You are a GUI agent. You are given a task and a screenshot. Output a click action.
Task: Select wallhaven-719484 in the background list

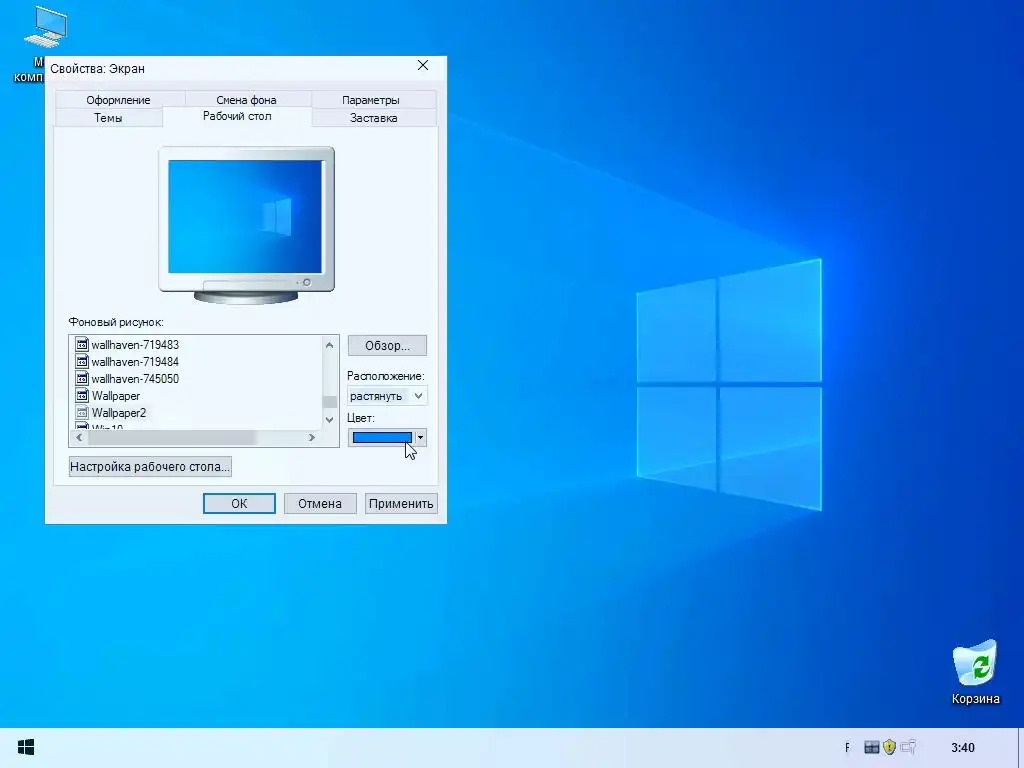coord(135,361)
